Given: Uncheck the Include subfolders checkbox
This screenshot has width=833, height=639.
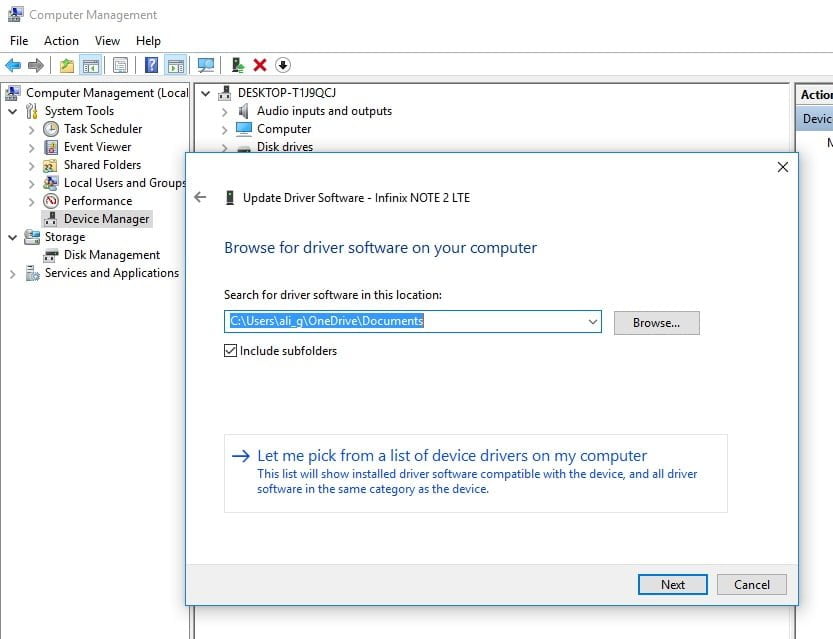Looking at the screenshot, I should click(230, 351).
